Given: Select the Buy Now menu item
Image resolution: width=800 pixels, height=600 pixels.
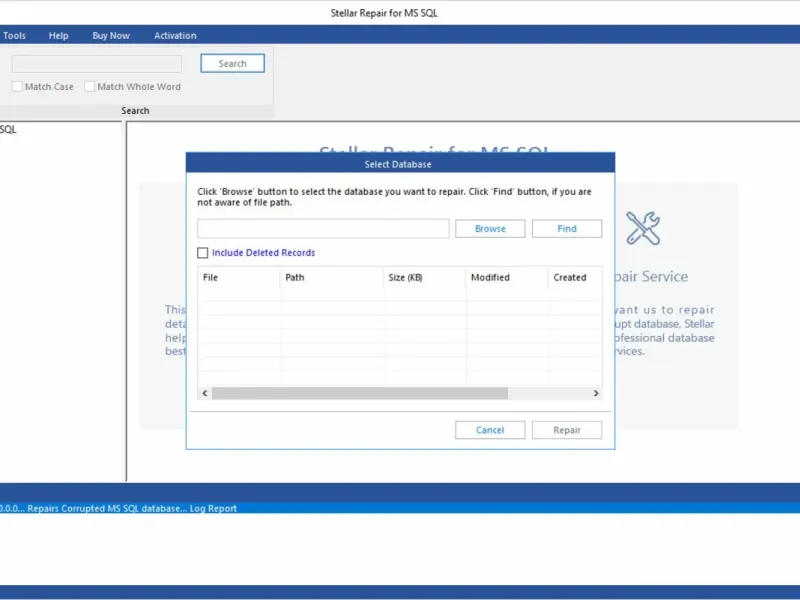Looking at the screenshot, I should [x=111, y=36].
